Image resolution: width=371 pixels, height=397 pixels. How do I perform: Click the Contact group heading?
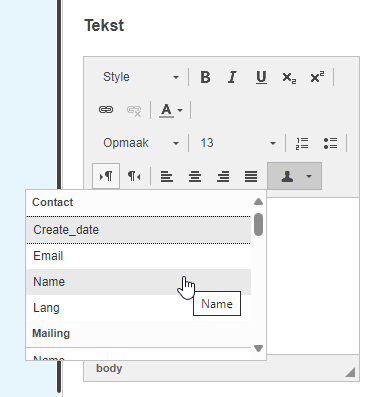point(53,202)
